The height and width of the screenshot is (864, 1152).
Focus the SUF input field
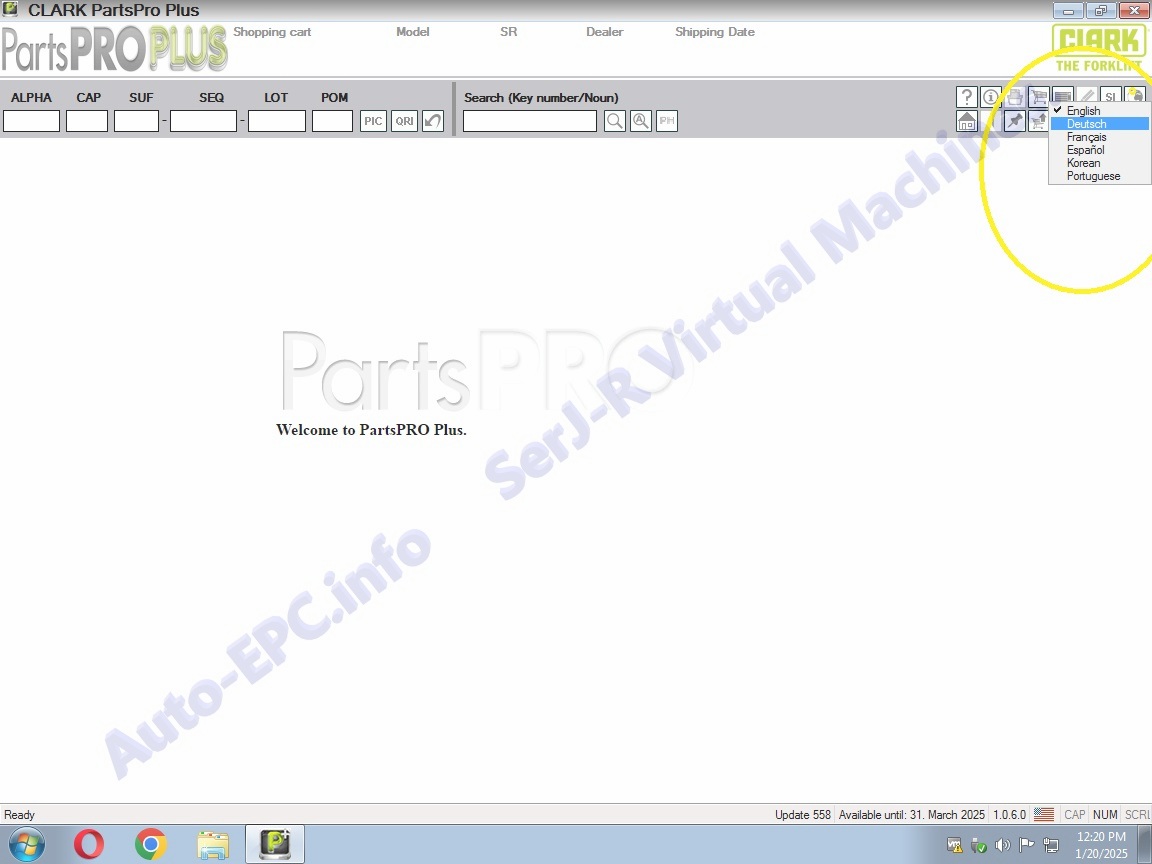tap(137, 121)
